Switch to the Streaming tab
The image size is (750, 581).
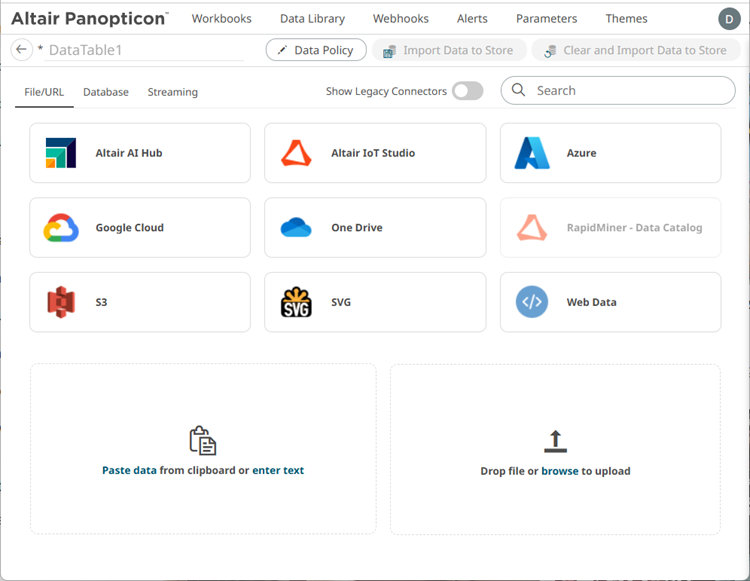[173, 92]
